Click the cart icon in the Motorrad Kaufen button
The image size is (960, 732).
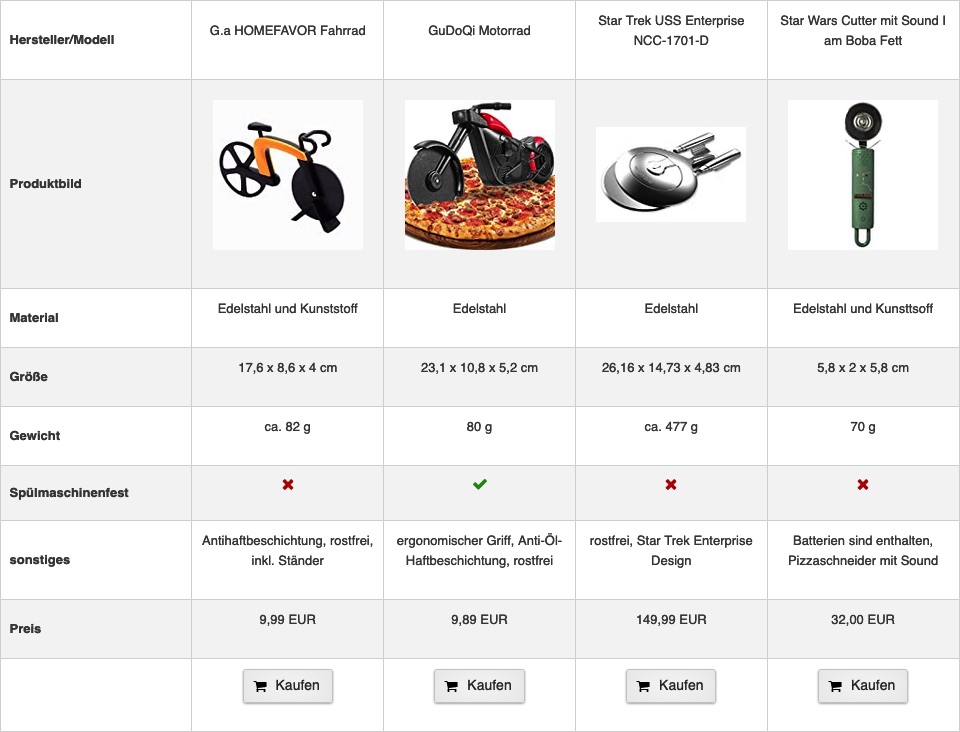tap(452, 686)
